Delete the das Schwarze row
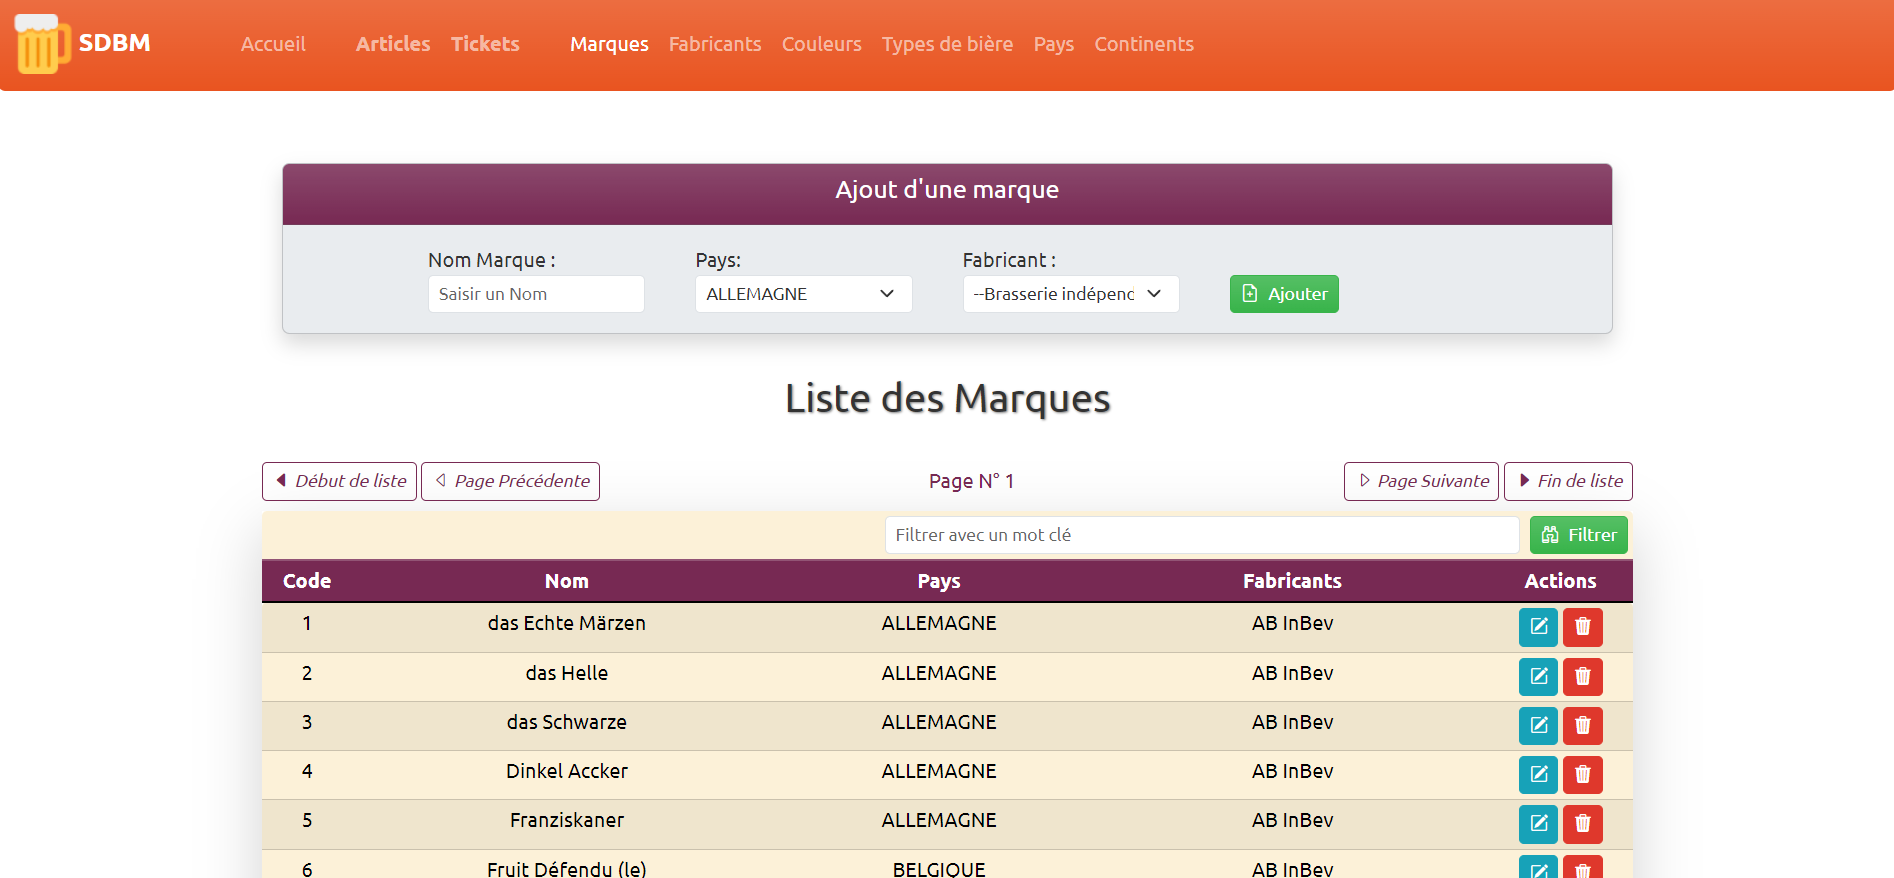 pos(1582,726)
